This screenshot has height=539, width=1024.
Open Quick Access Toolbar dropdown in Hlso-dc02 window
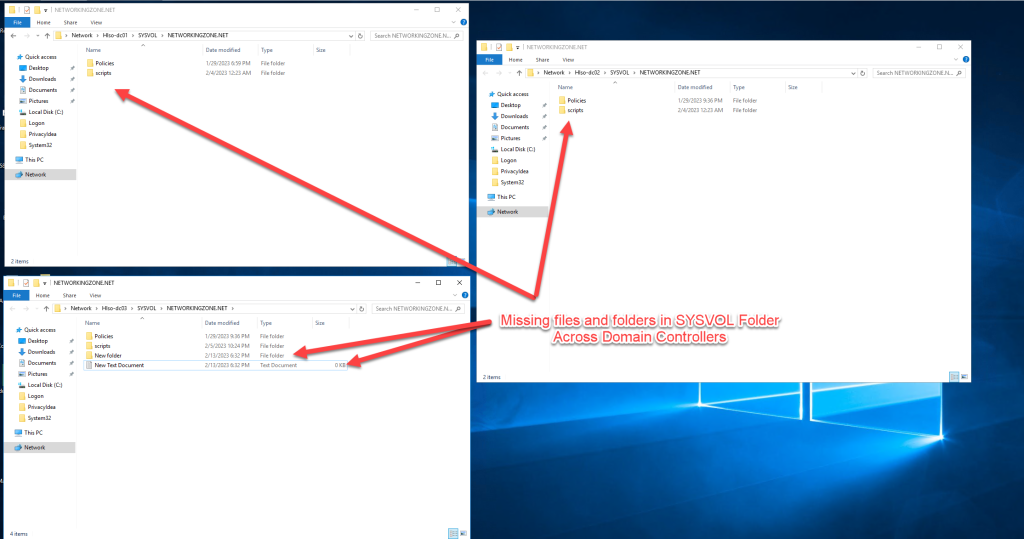(518, 47)
